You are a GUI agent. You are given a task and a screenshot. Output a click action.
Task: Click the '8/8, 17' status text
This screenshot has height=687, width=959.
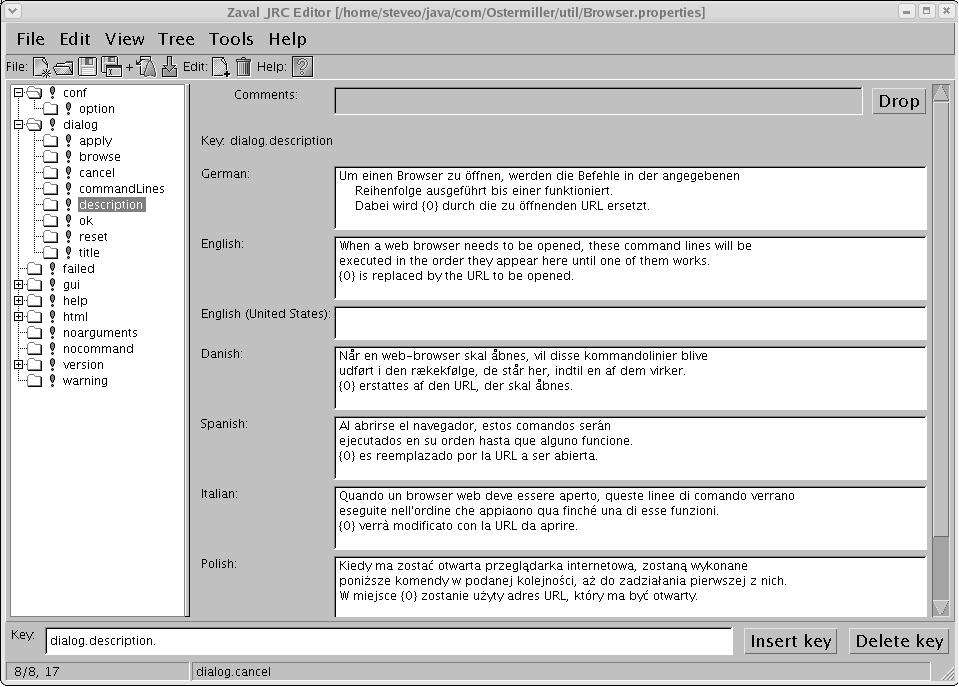(37, 672)
